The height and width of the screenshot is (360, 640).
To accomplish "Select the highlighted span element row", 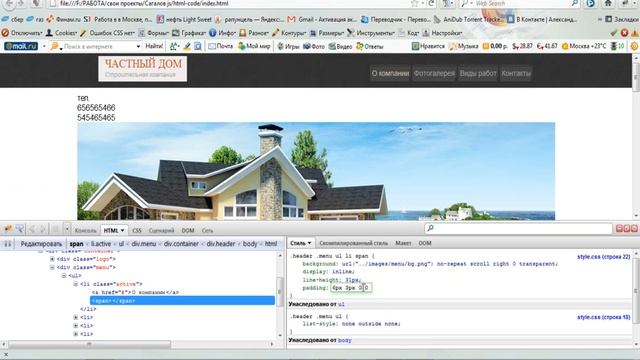I will tap(182, 300).
